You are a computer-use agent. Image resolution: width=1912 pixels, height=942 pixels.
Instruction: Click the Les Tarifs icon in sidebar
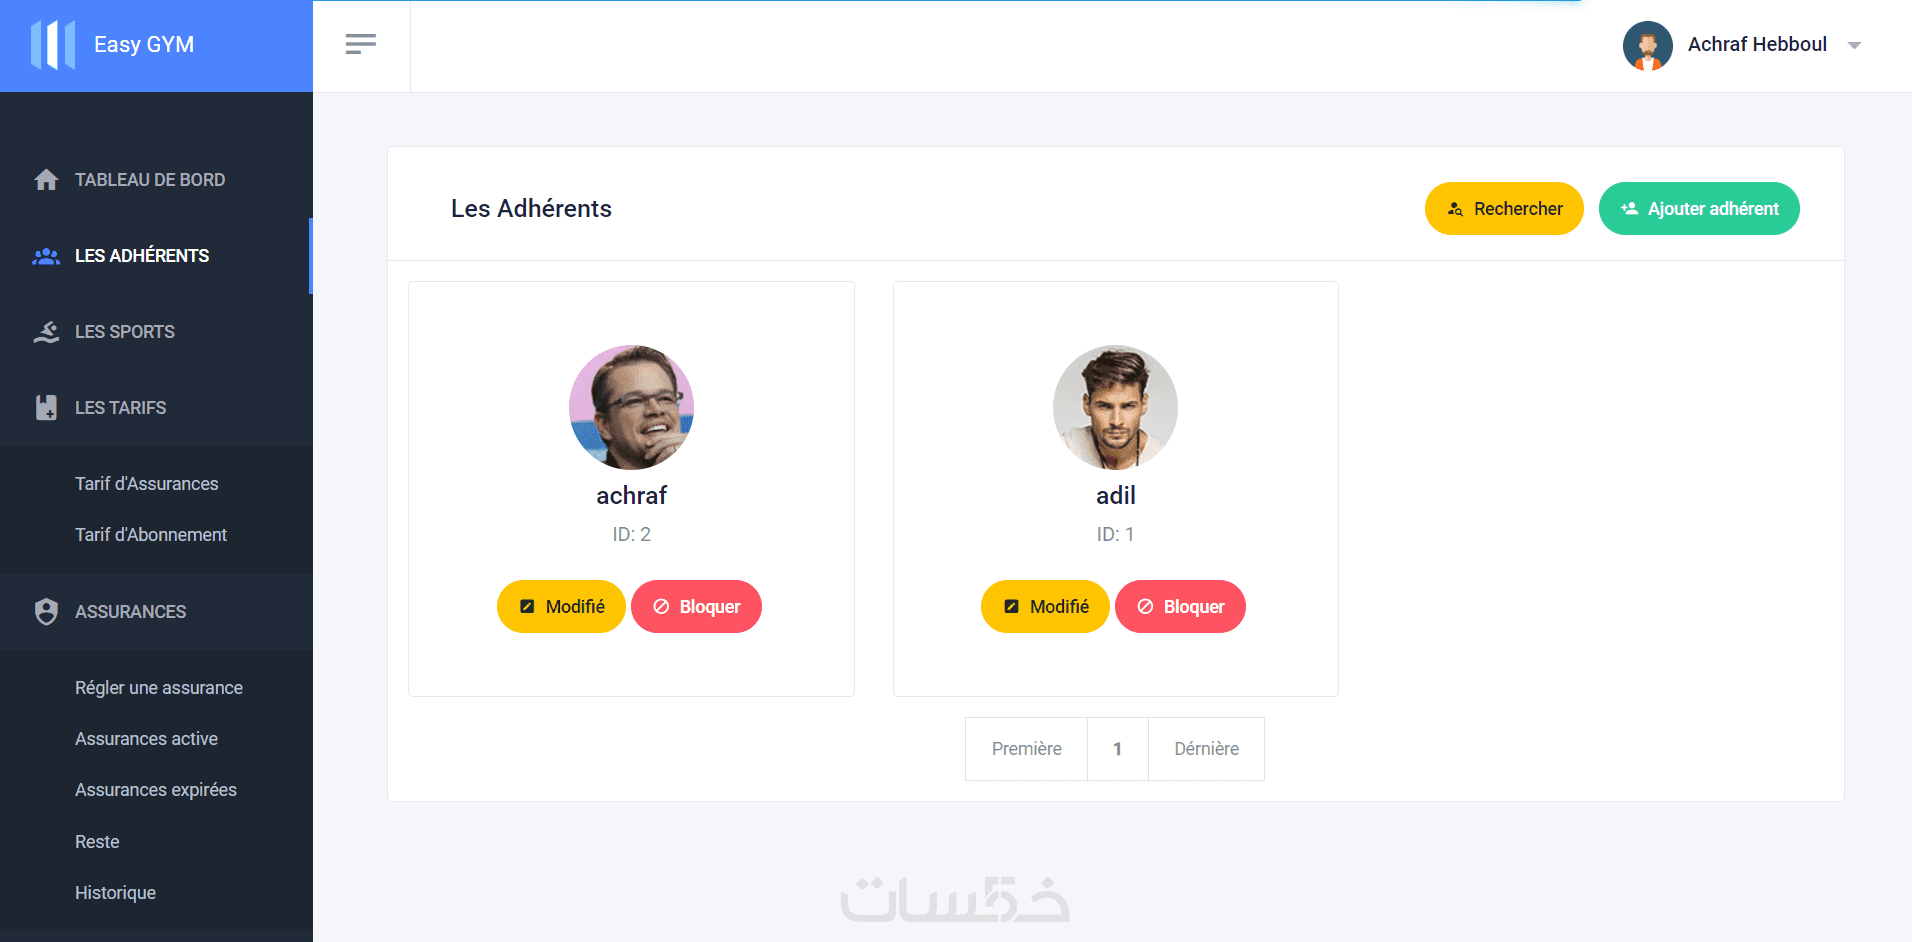point(46,408)
